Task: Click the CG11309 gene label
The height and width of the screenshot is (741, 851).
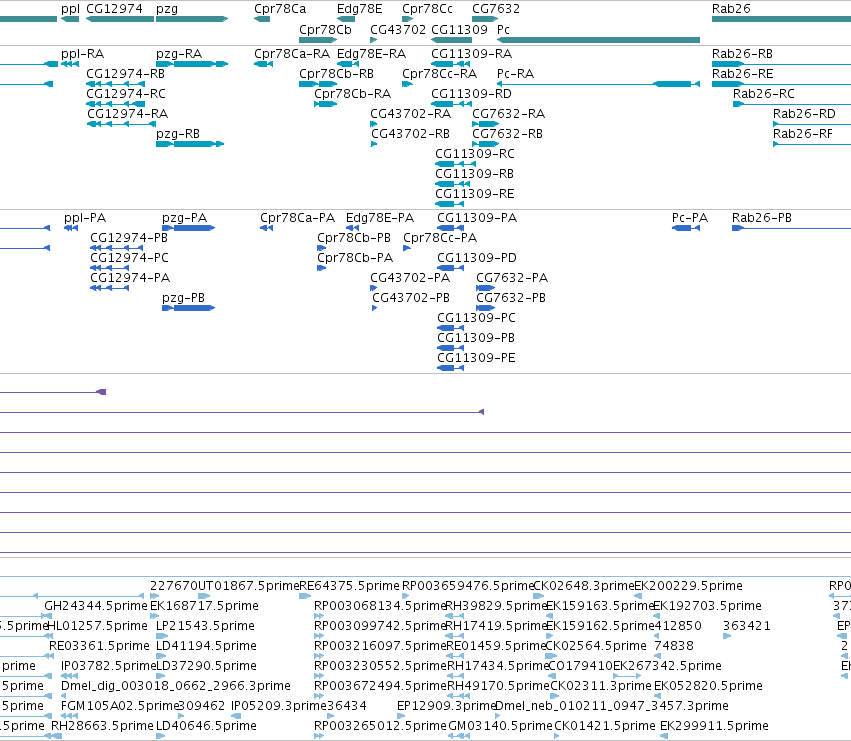Action: (459, 29)
